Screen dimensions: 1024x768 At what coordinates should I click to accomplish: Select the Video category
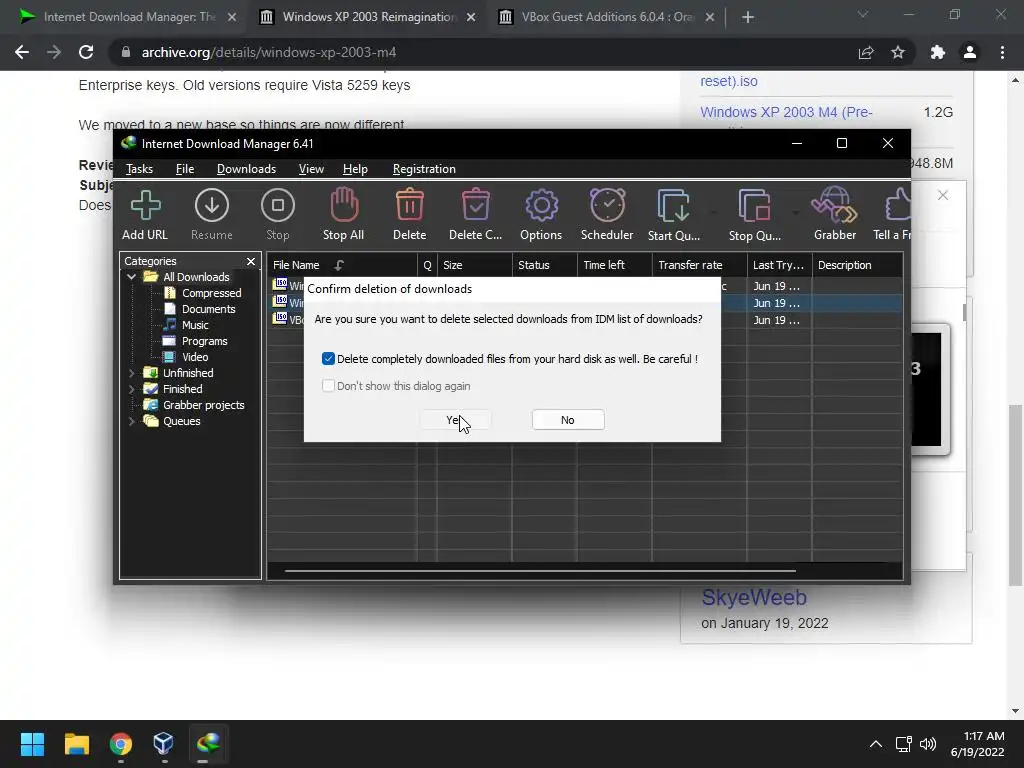click(x=187, y=357)
